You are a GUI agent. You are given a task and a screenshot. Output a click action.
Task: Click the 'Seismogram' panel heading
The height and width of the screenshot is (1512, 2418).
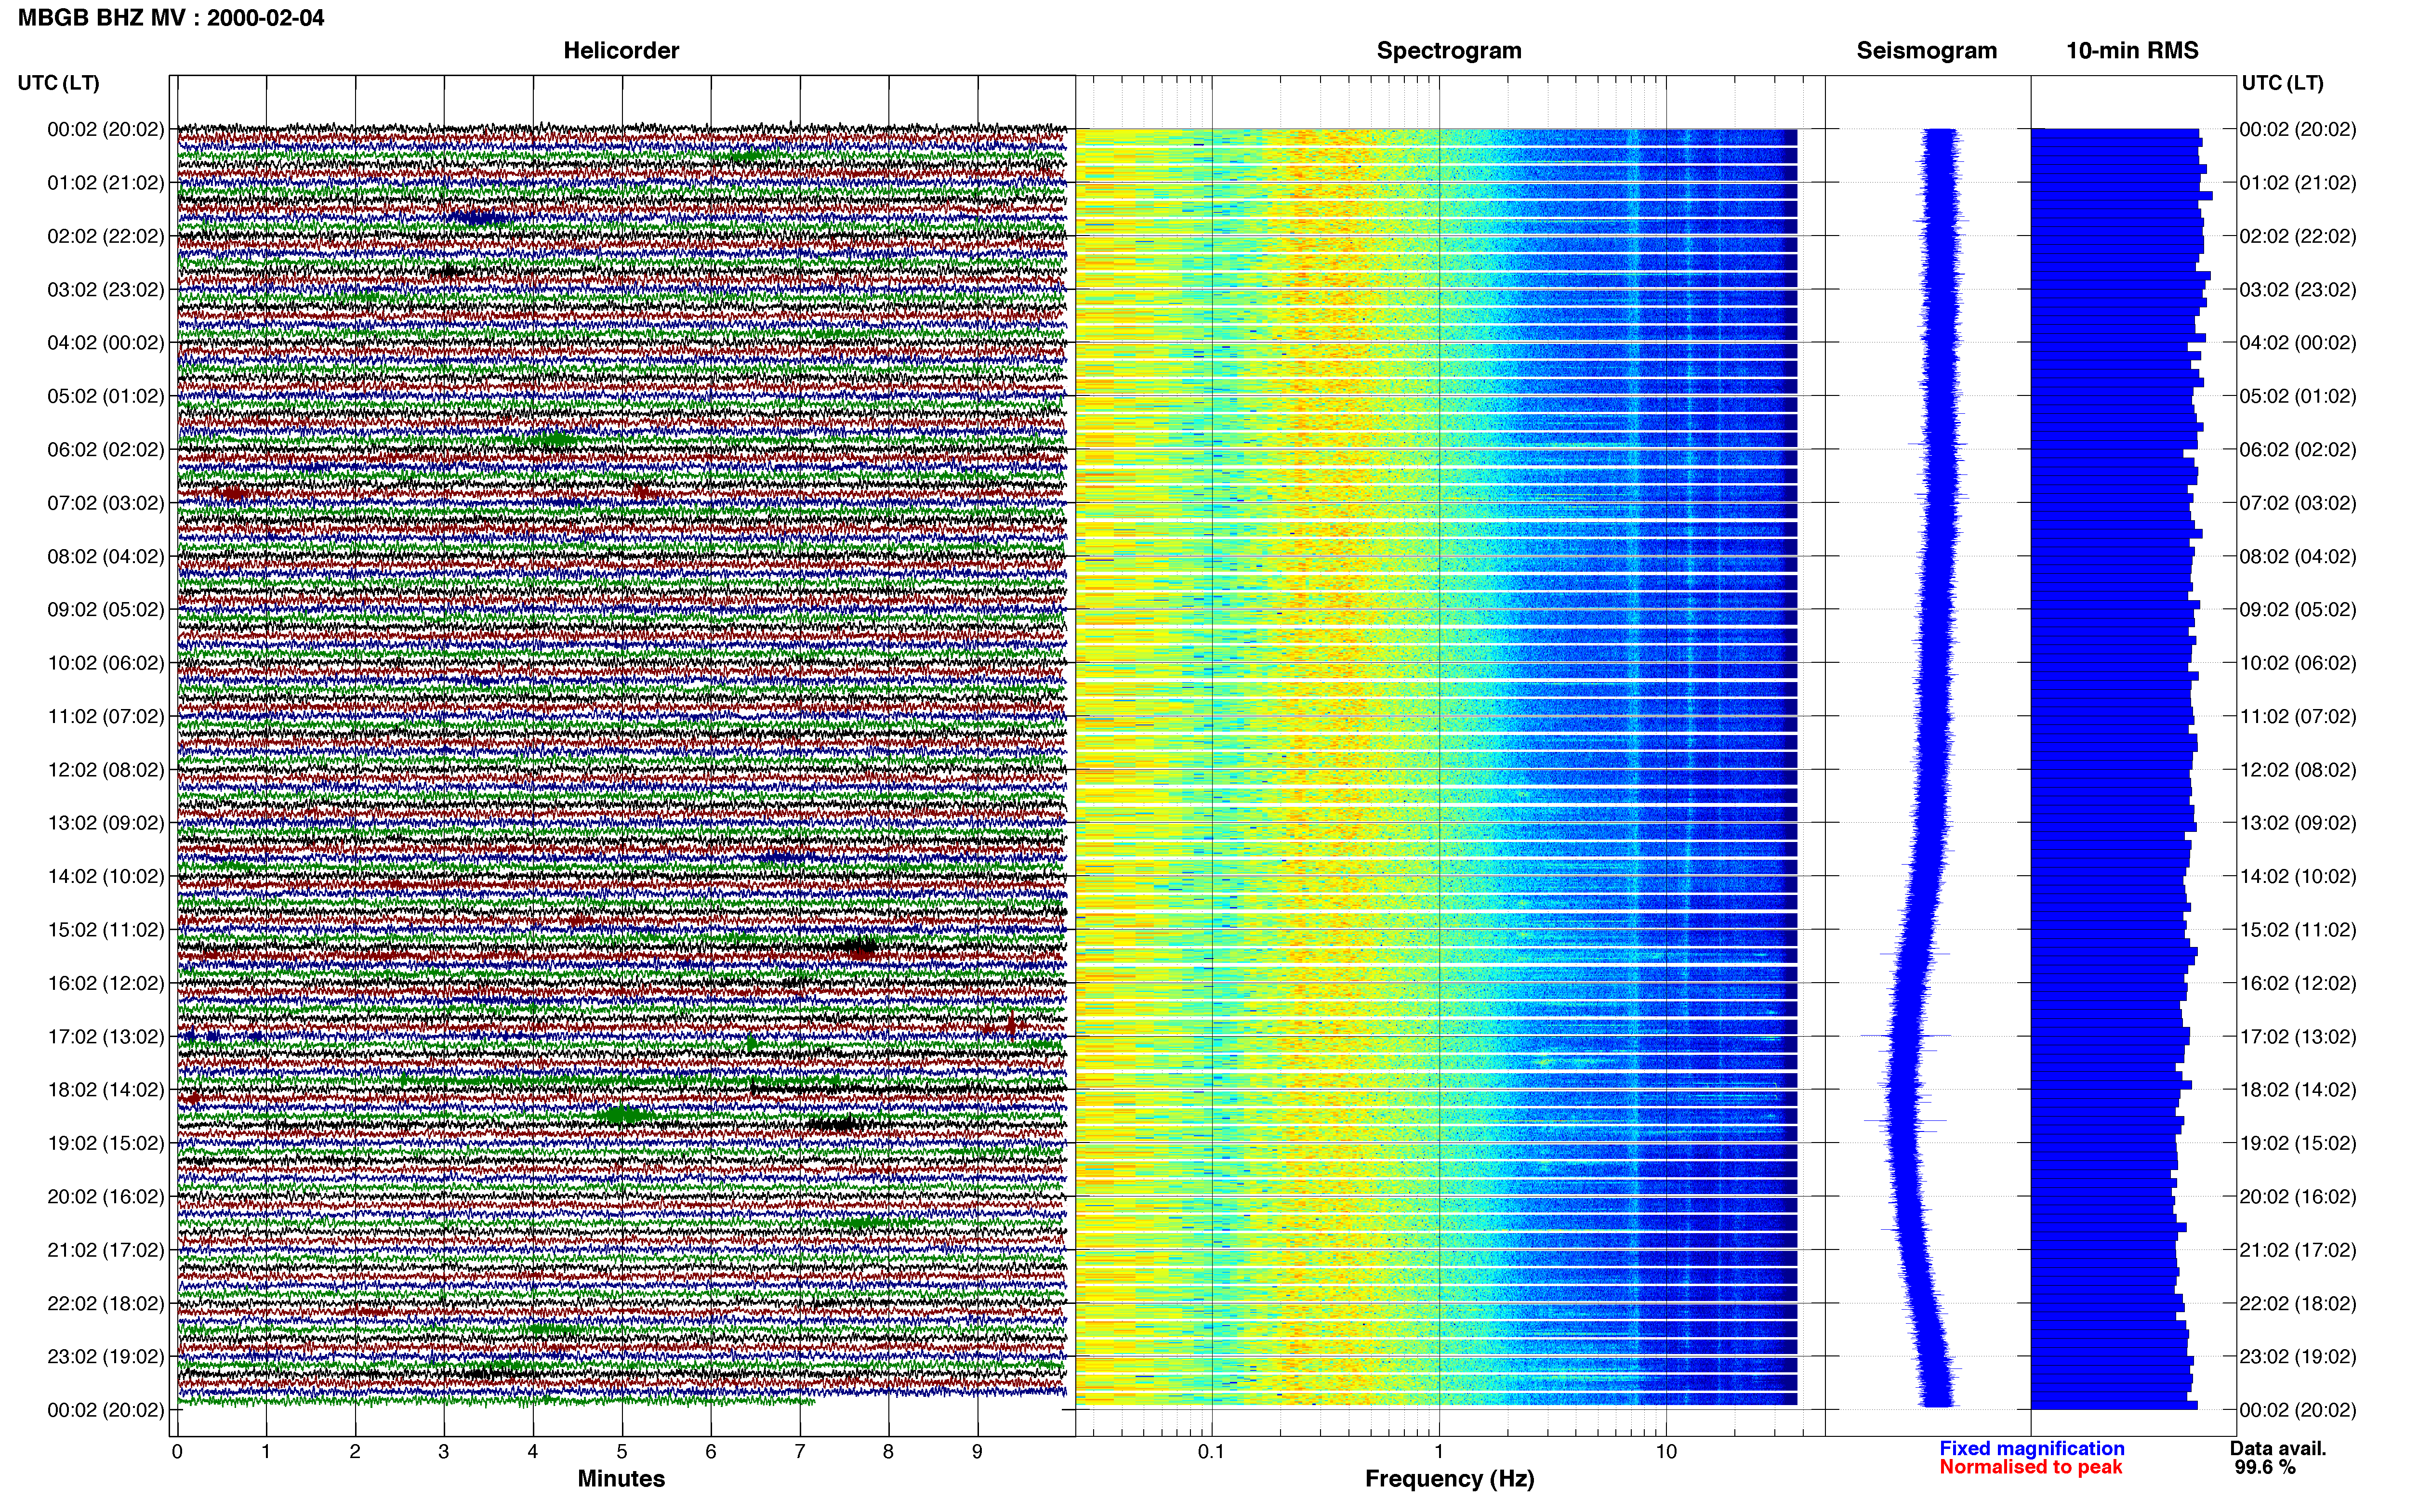(1926, 51)
